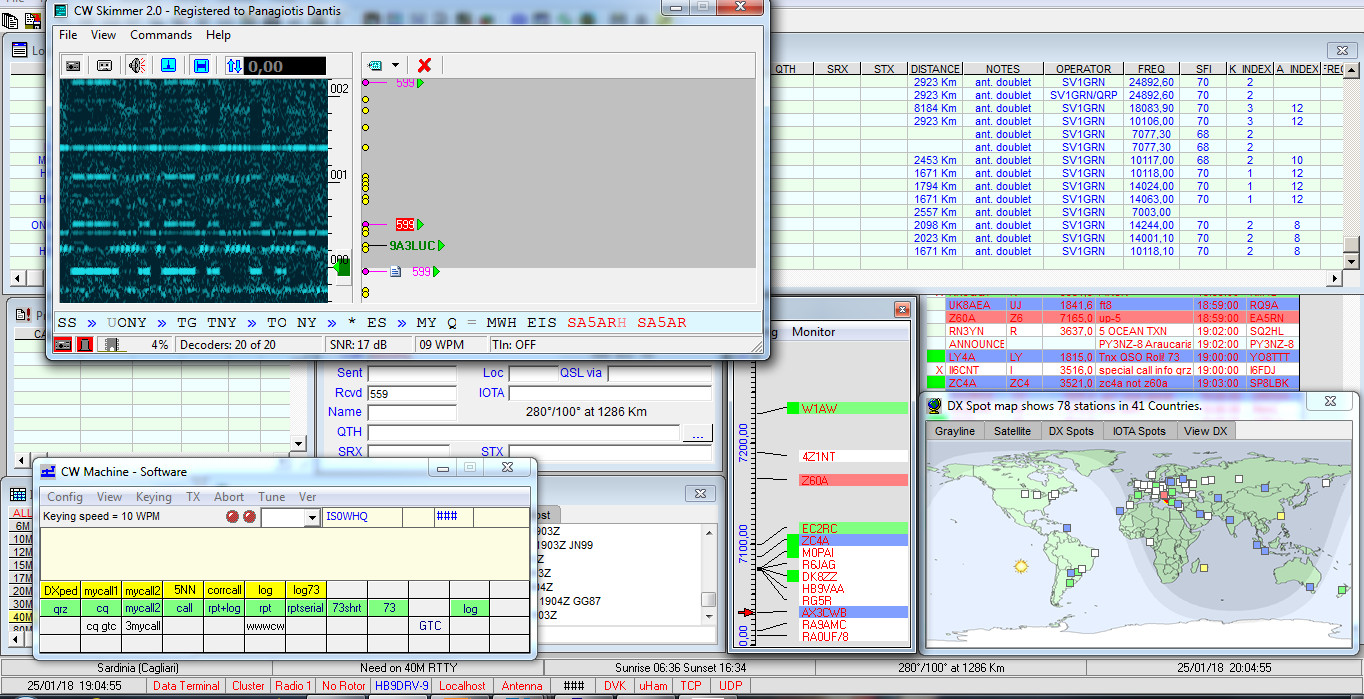The image size is (1364, 699).
Task: Switch to the Satellite tab in DX Spot map
Action: click(x=1012, y=431)
